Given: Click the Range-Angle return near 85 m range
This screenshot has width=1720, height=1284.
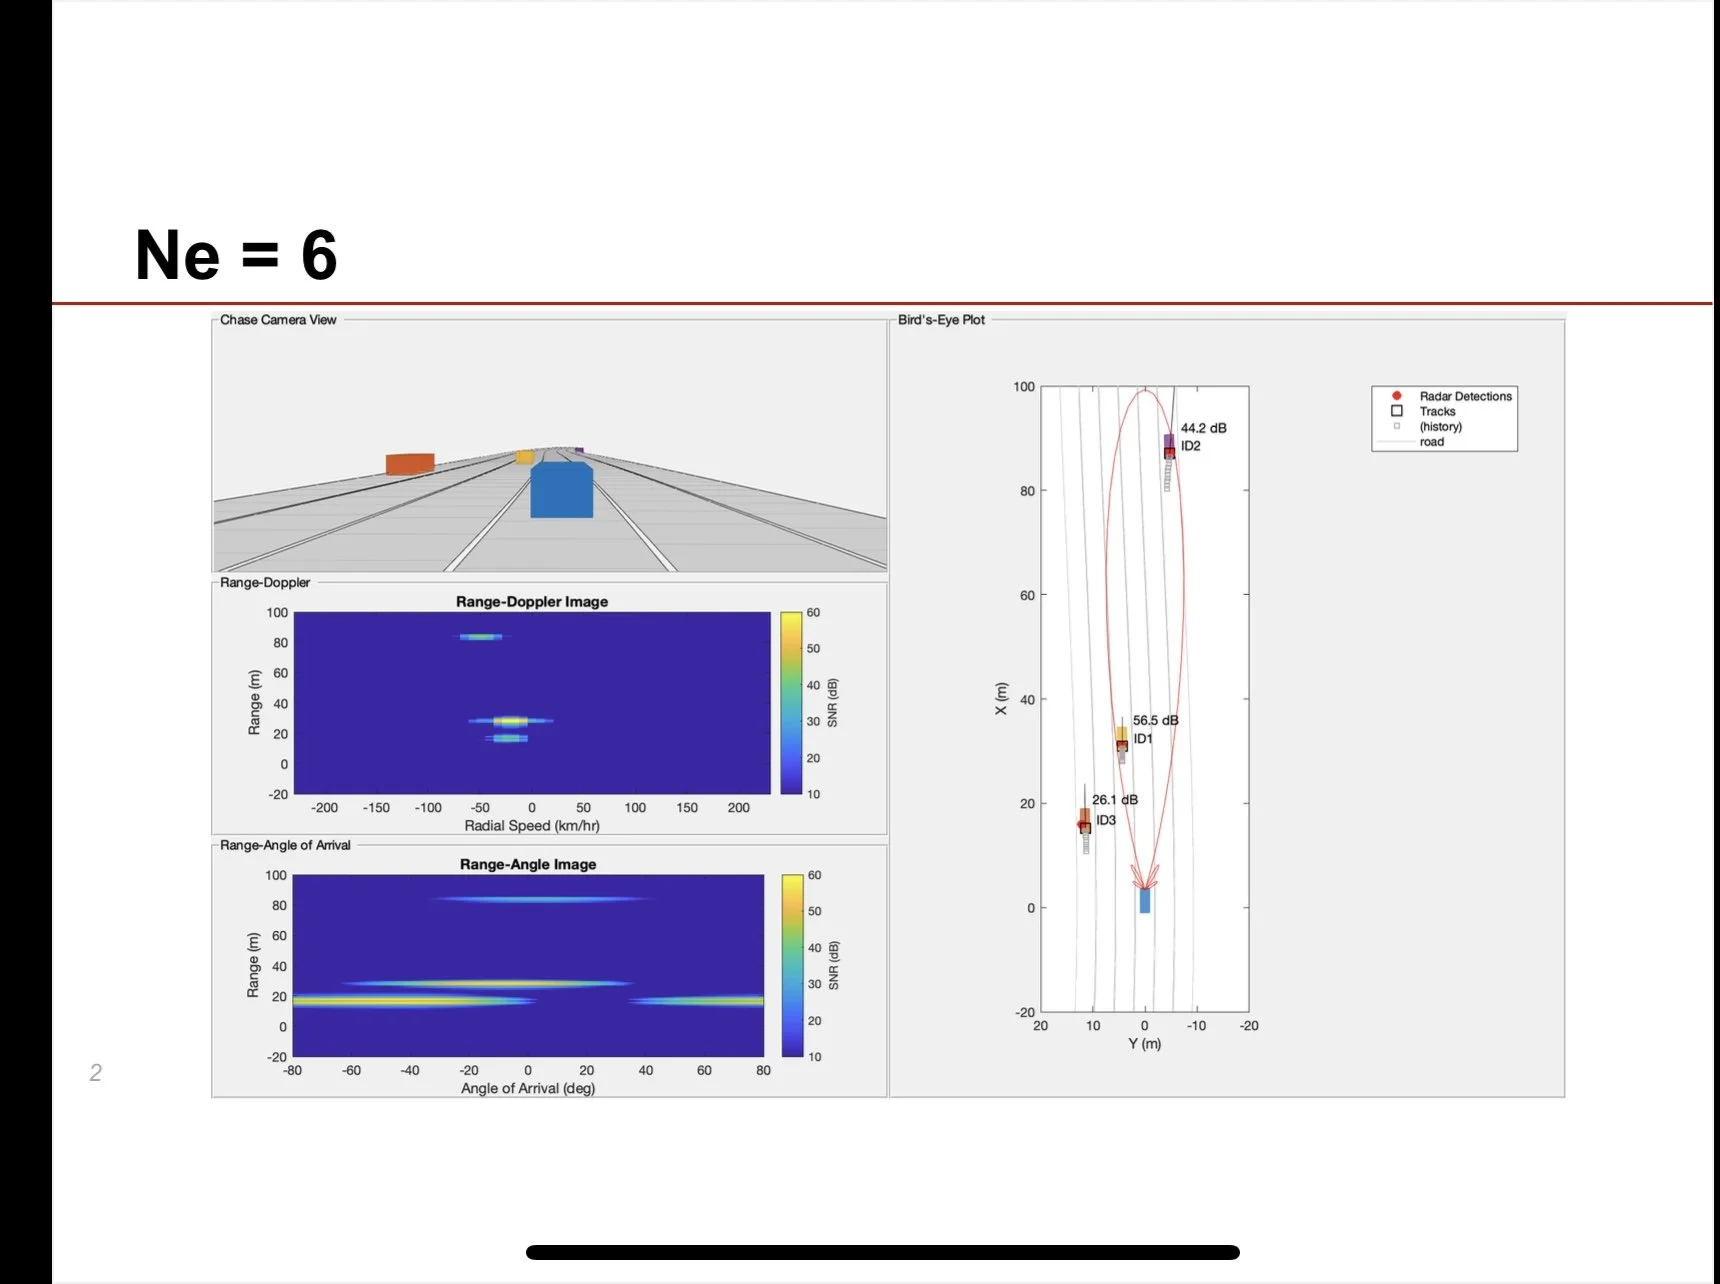Looking at the screenshot, I should point(541,899).
